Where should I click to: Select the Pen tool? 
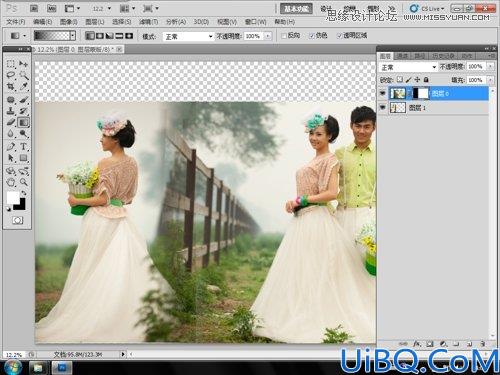click(11, 147)
